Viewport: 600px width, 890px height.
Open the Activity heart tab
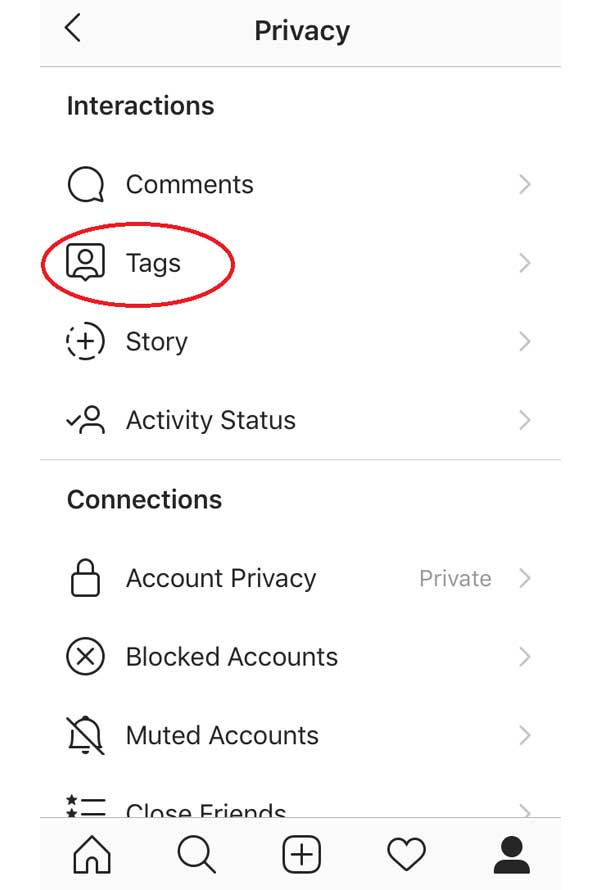pos(406,854)
